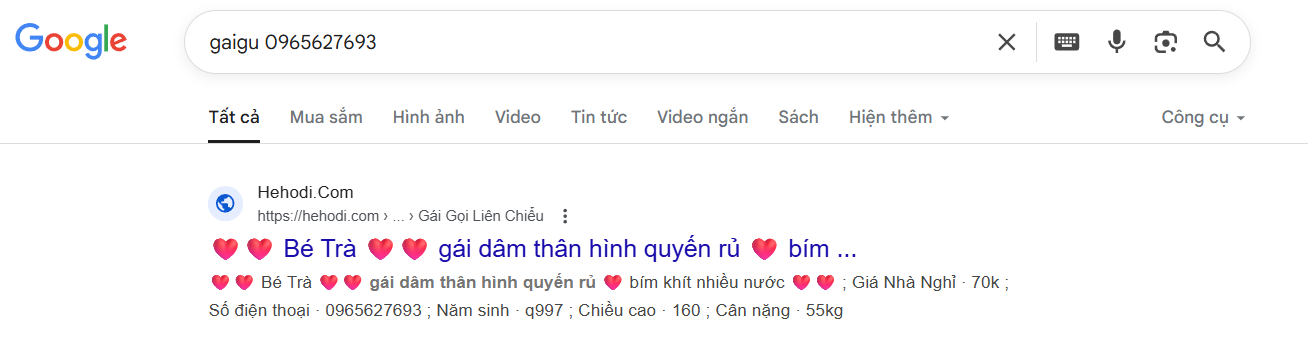Open the on-screen keyboard input tool
This screenshot has height=364, width=1308.
[1067, 42]
